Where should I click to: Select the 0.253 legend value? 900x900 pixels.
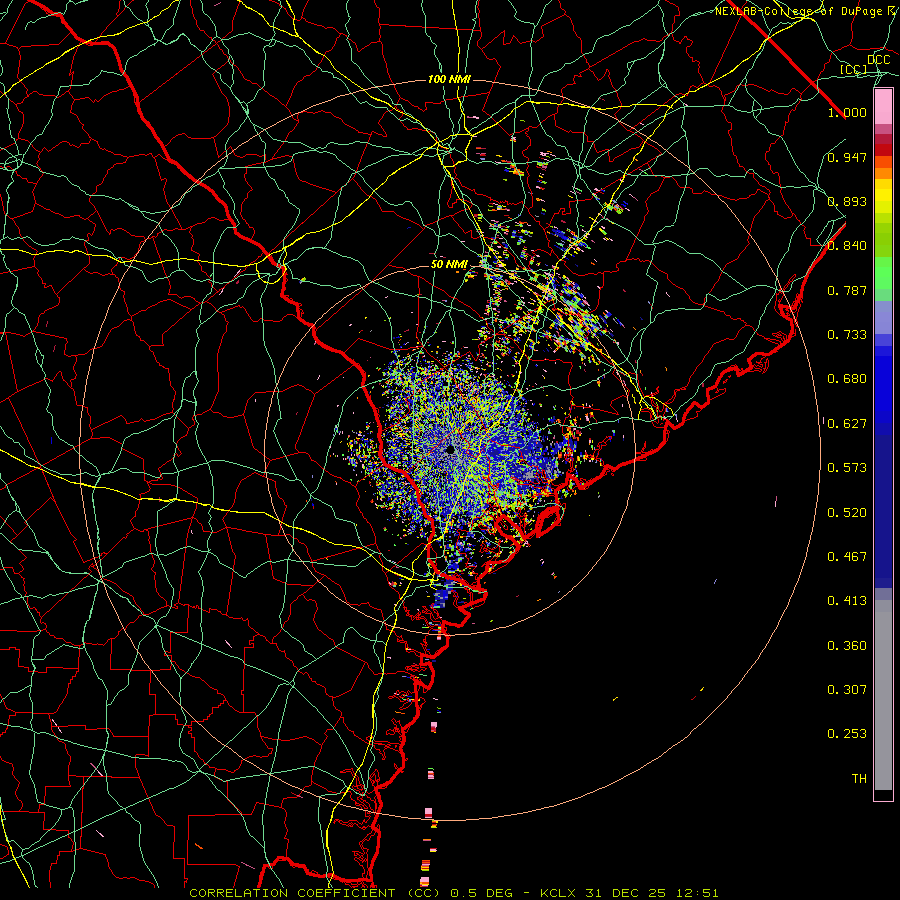coord(847,734)
